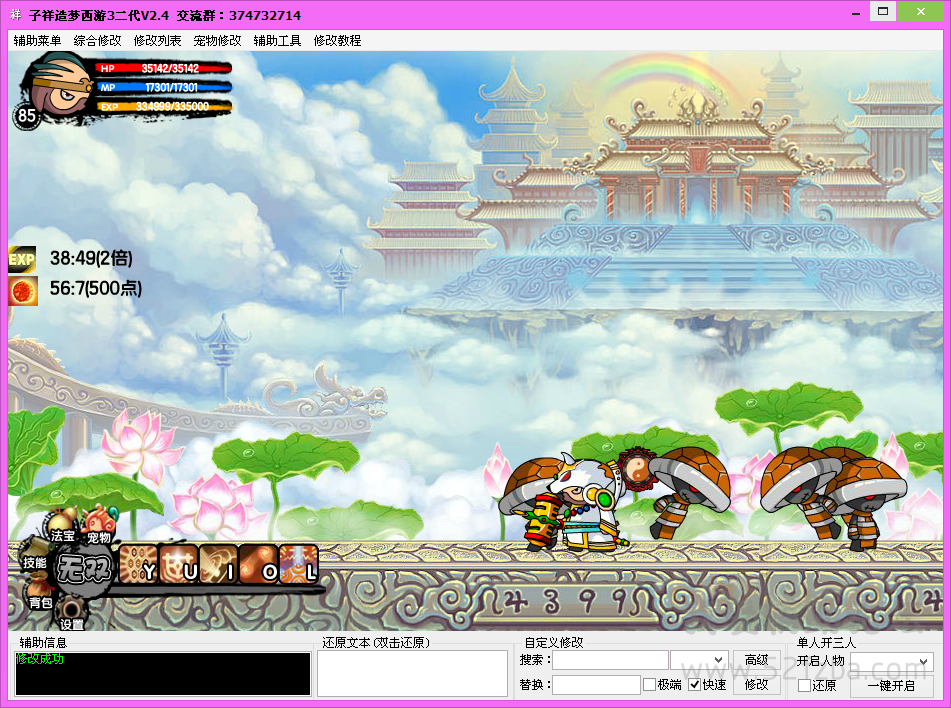This screenshot has width=951, height=708.
Task: Click the EXP double-experience buff icon
Action: click(22, 259)
